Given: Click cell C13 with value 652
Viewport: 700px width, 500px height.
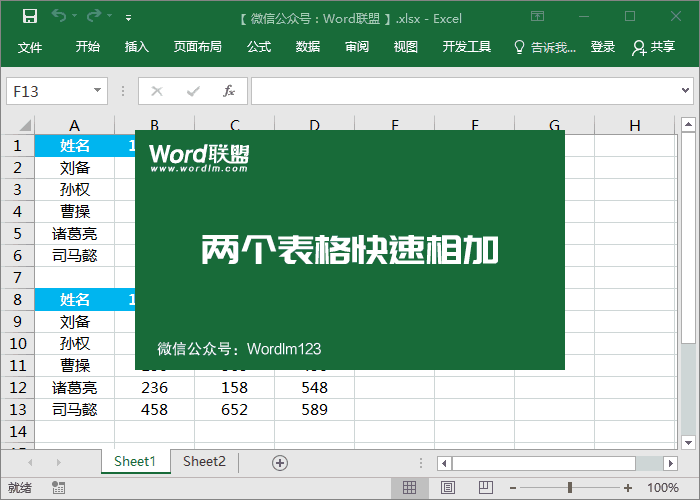Looking at the screenshot, I should 234,410.
